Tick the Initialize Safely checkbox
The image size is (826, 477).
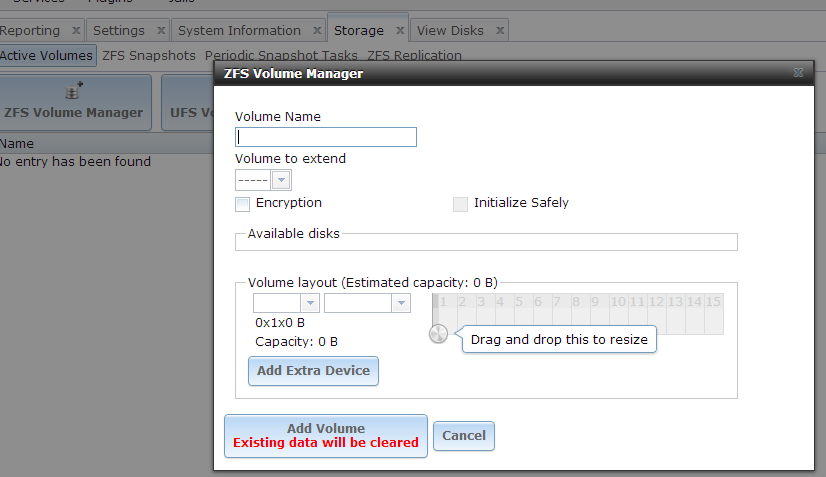[x=460, y=204]
